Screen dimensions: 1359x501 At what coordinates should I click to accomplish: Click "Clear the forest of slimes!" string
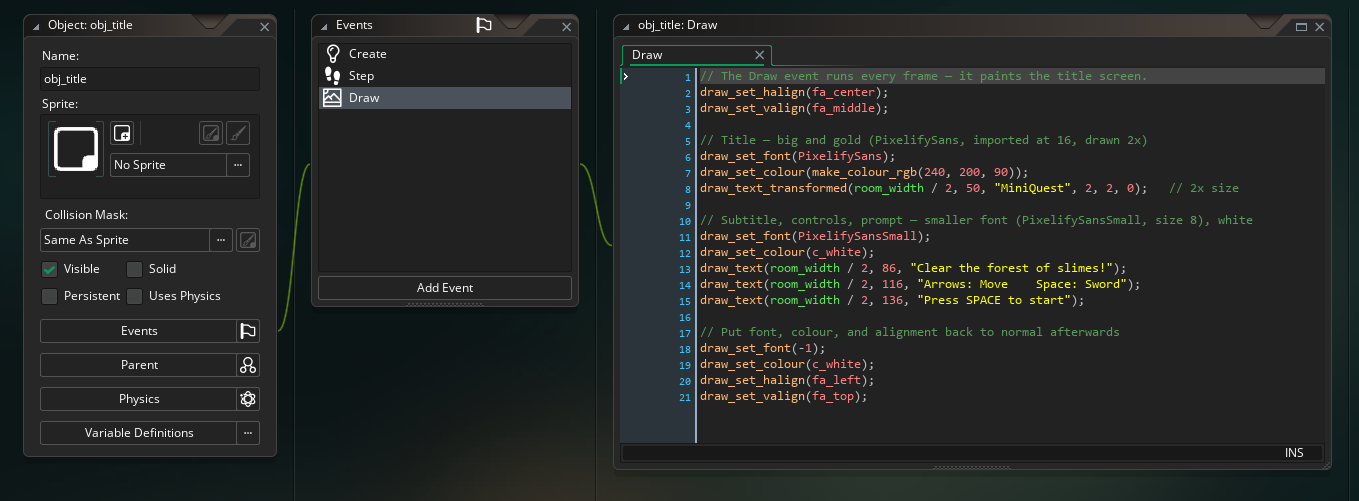click(x=1014, y=268)
